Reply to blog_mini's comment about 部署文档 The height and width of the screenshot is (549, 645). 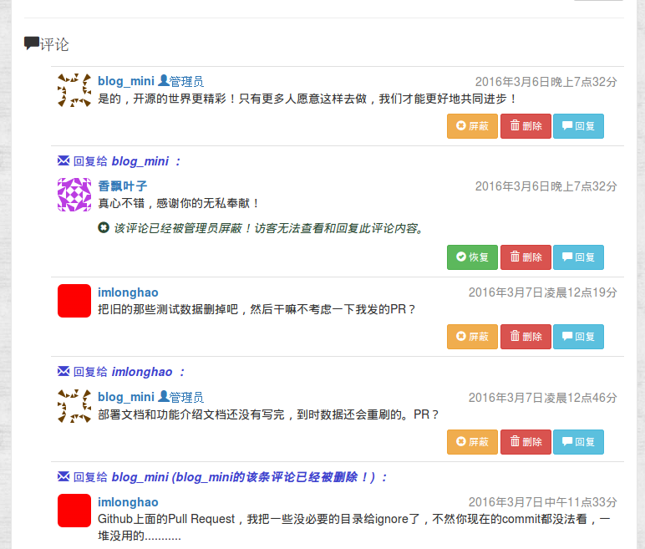coord(578,442)
